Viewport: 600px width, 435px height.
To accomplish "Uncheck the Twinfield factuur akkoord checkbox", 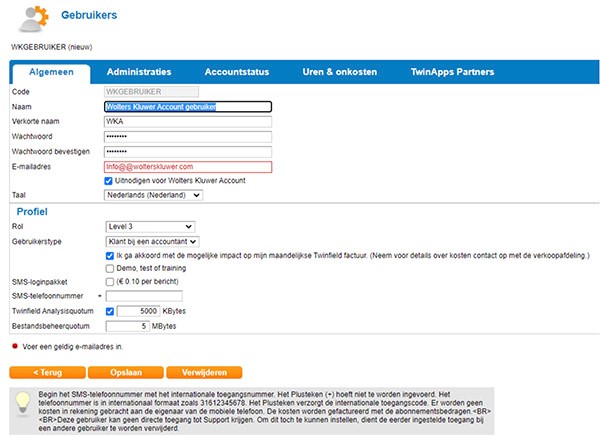I will pyautogui.click(x=110, y=256).
